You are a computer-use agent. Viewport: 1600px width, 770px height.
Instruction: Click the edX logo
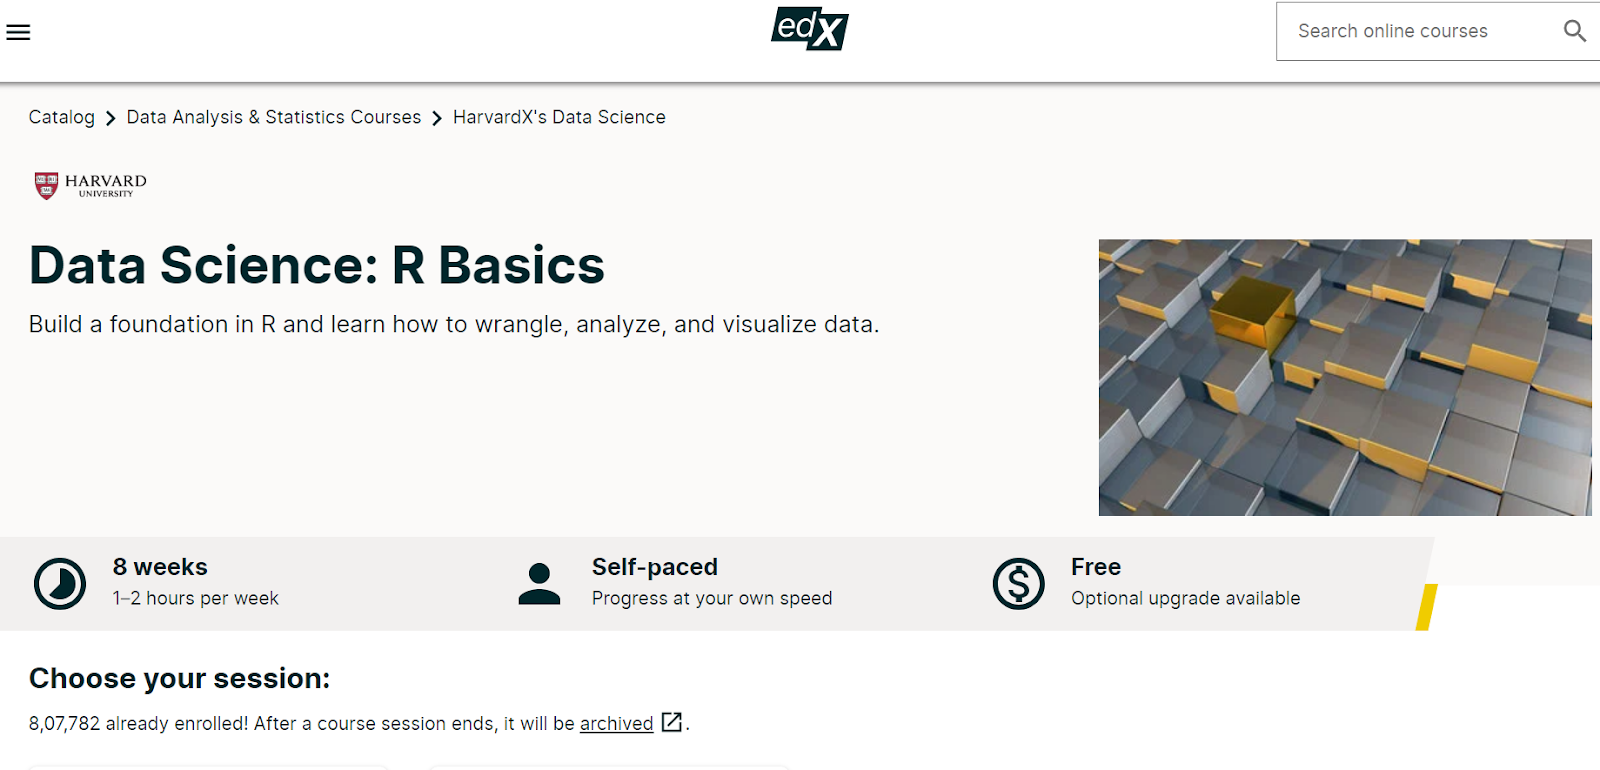(x=809, y=29)
